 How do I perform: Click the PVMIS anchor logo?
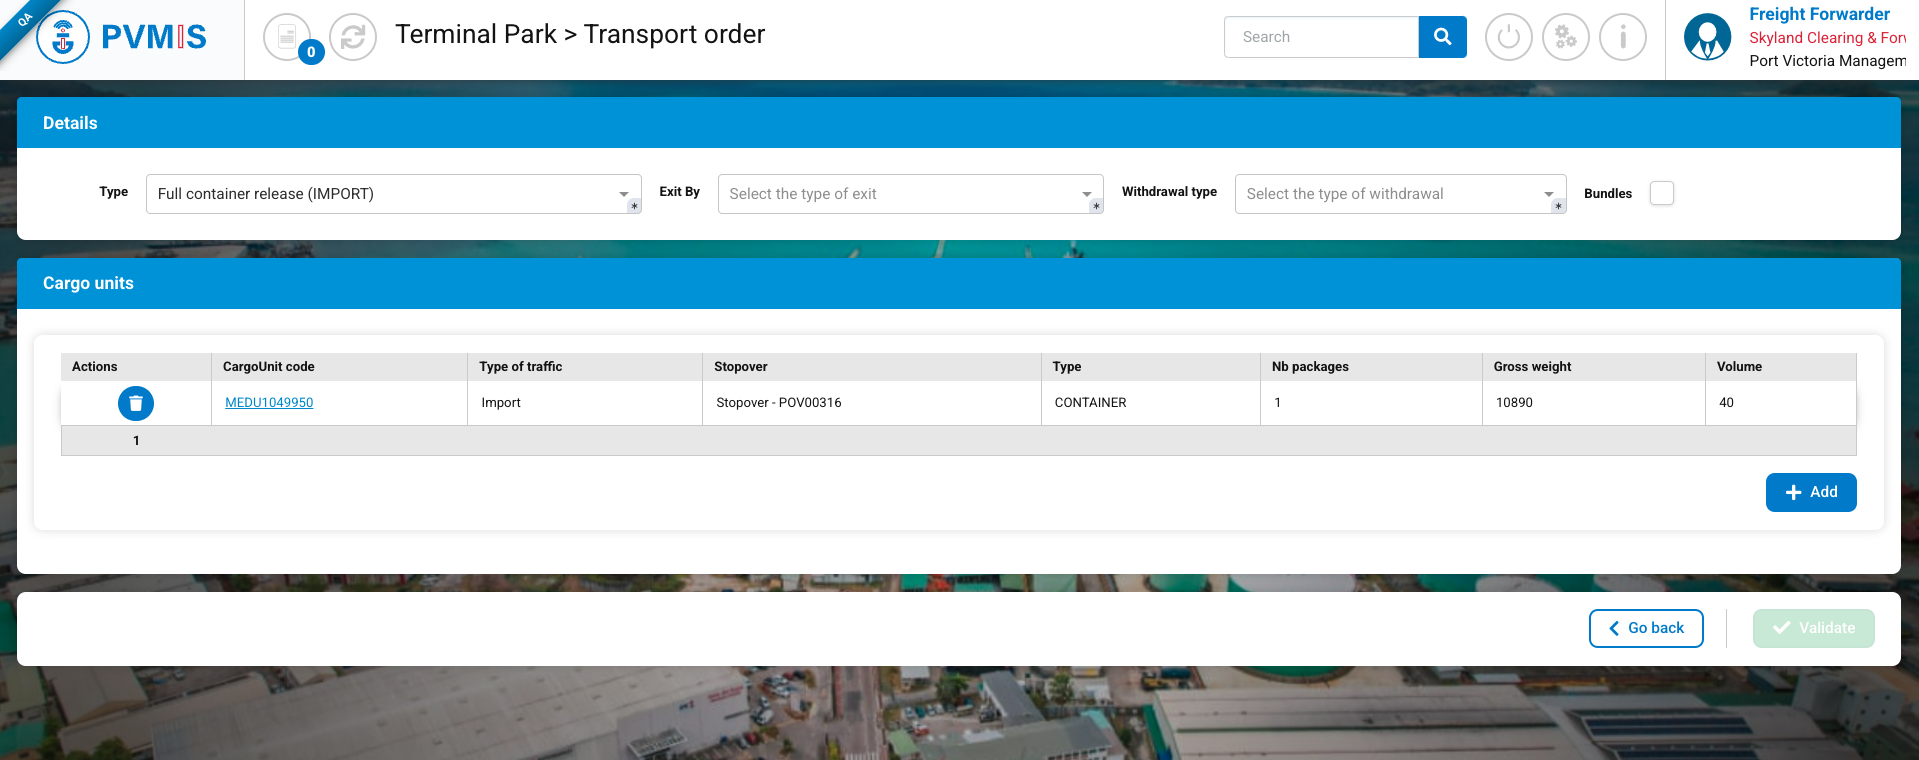(x=63, y=38)
